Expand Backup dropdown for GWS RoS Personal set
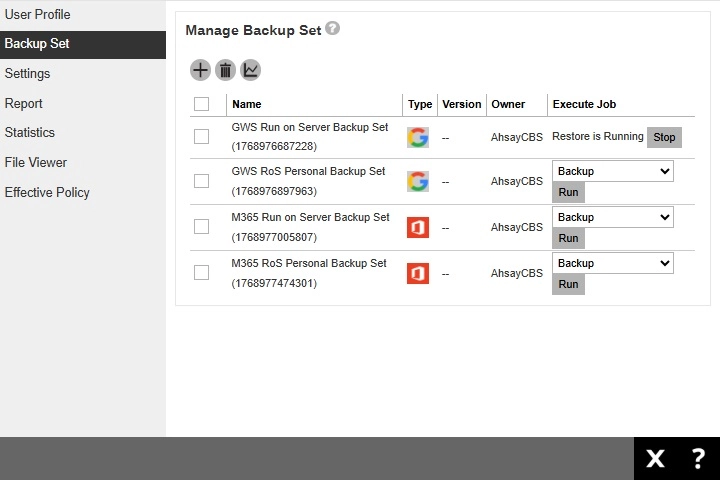720x480 pixels. (612, 171)
